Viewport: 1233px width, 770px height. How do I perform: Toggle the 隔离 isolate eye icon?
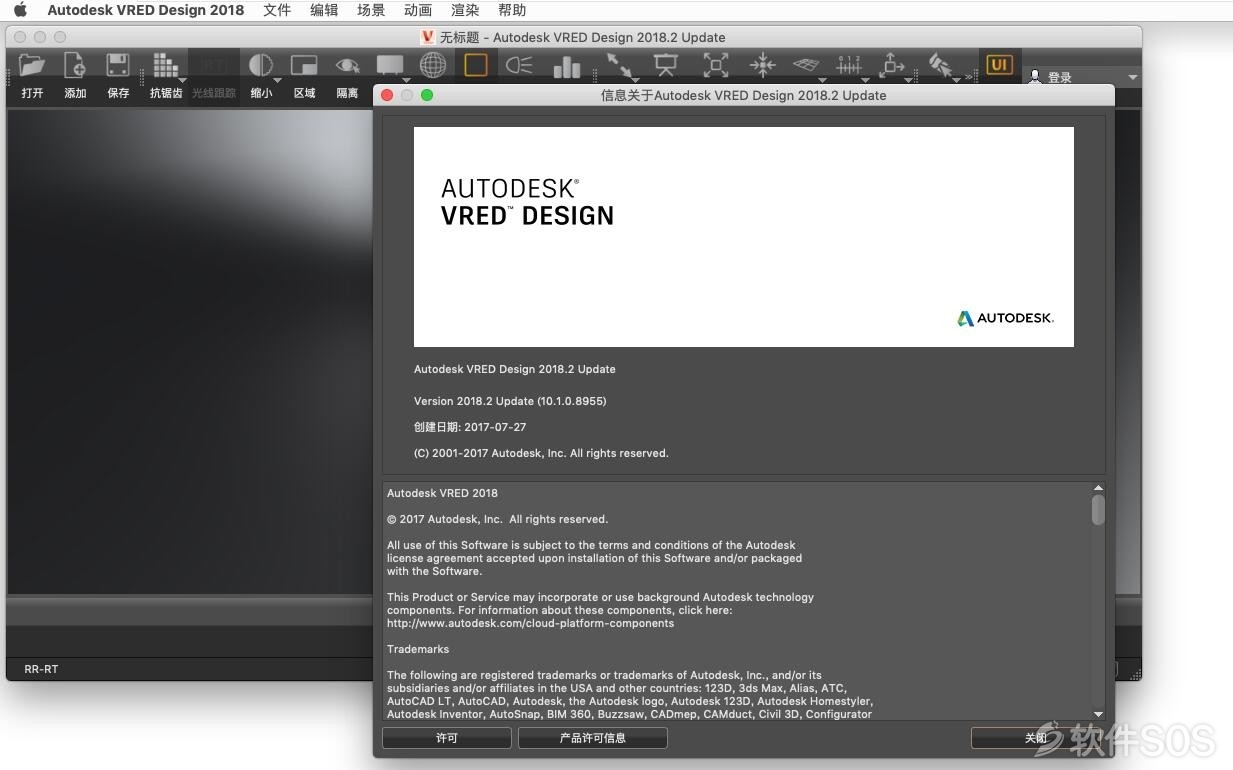point(347,66)
